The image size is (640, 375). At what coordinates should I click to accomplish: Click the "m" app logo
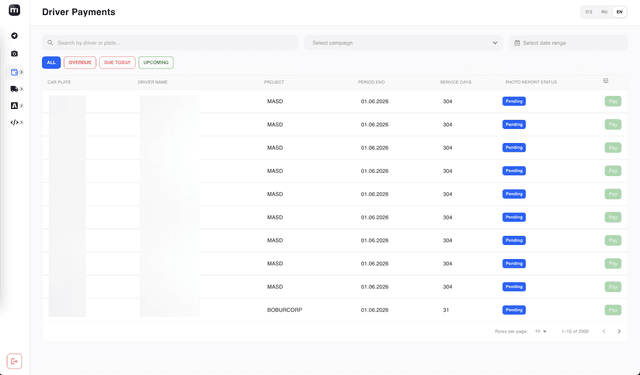14,10
